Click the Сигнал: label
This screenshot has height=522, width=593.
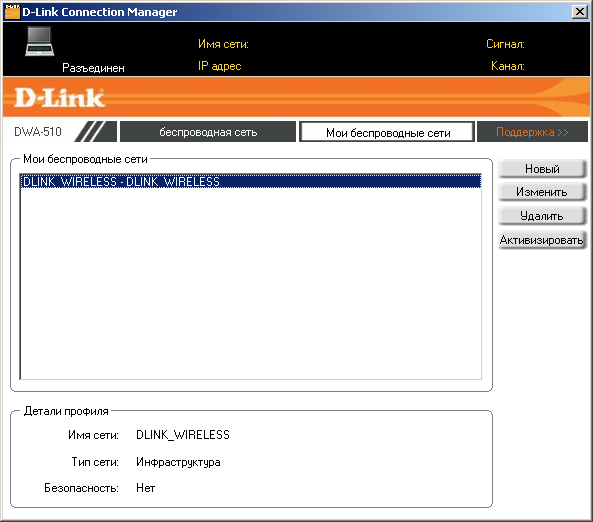(x=505, y=44)
